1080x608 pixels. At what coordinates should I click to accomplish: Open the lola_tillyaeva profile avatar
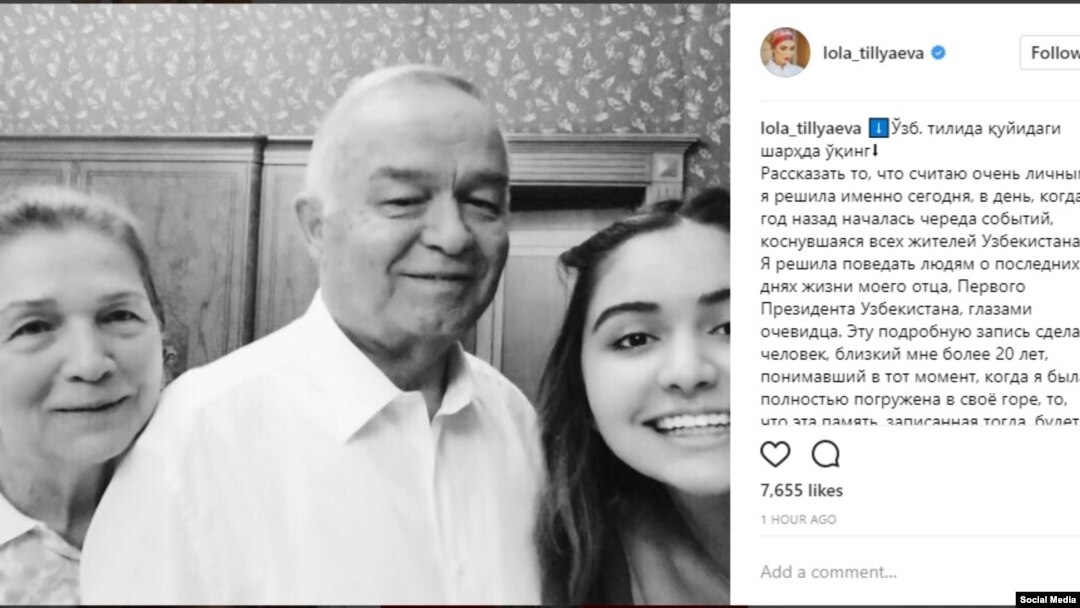click(x=785, y=52)
